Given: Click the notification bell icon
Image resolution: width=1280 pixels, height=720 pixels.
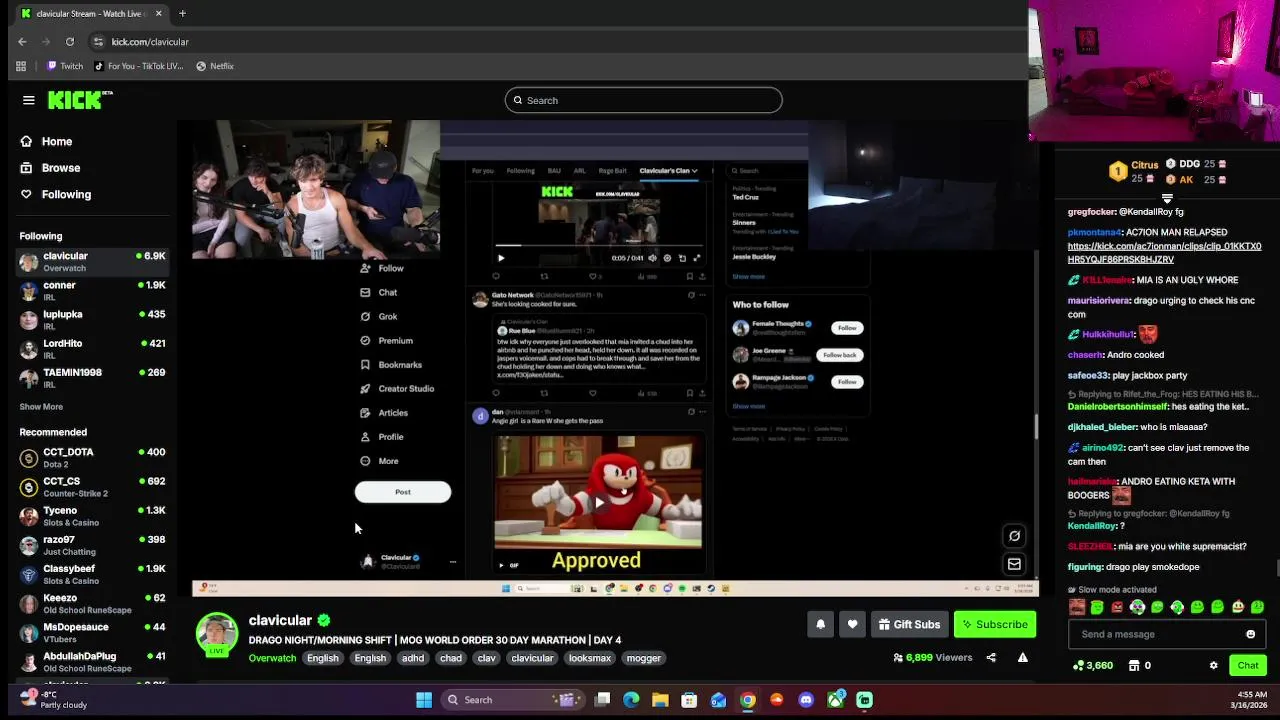Looking at the screenshot, I should 820,624.
